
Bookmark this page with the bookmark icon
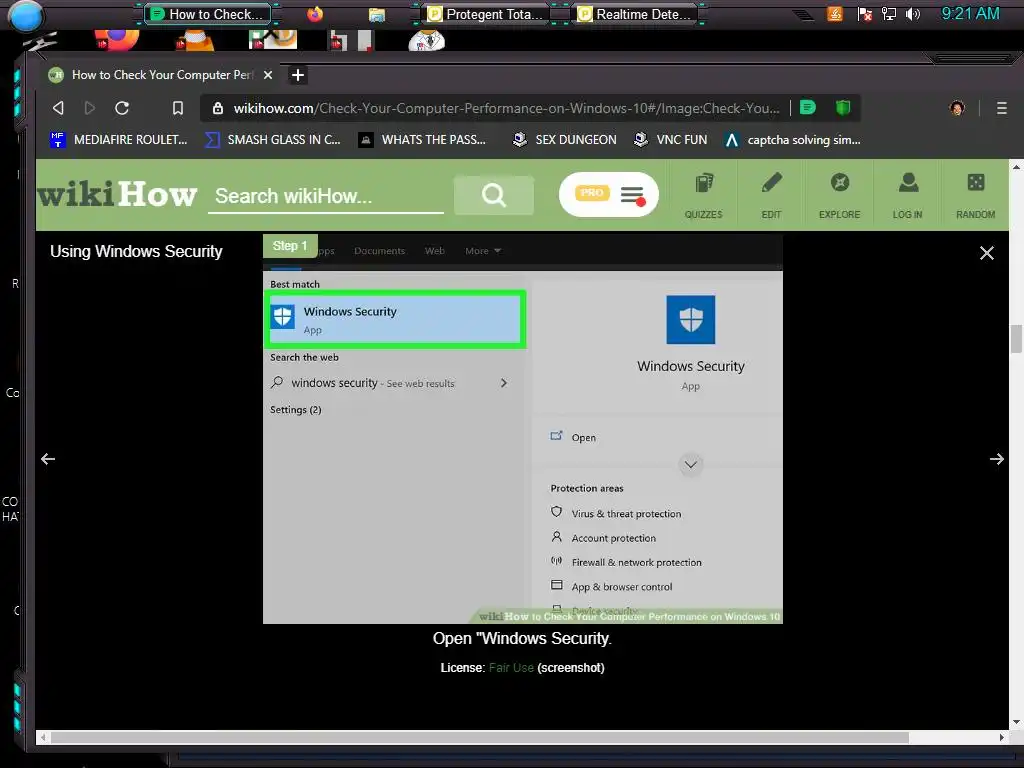pos(178,108)
